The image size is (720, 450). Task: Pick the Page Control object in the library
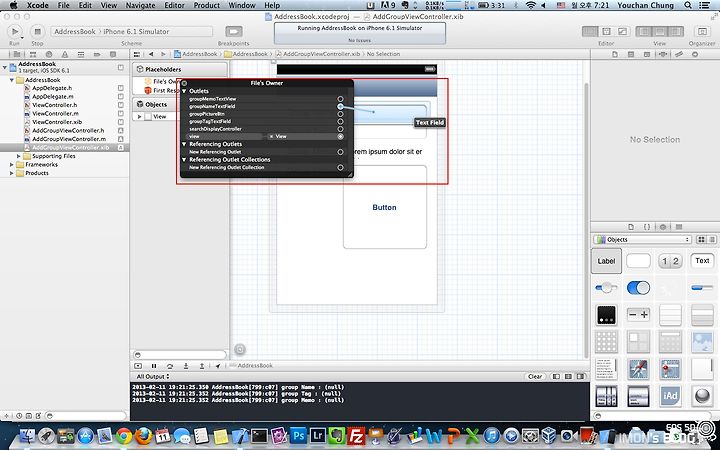point(606,315)
